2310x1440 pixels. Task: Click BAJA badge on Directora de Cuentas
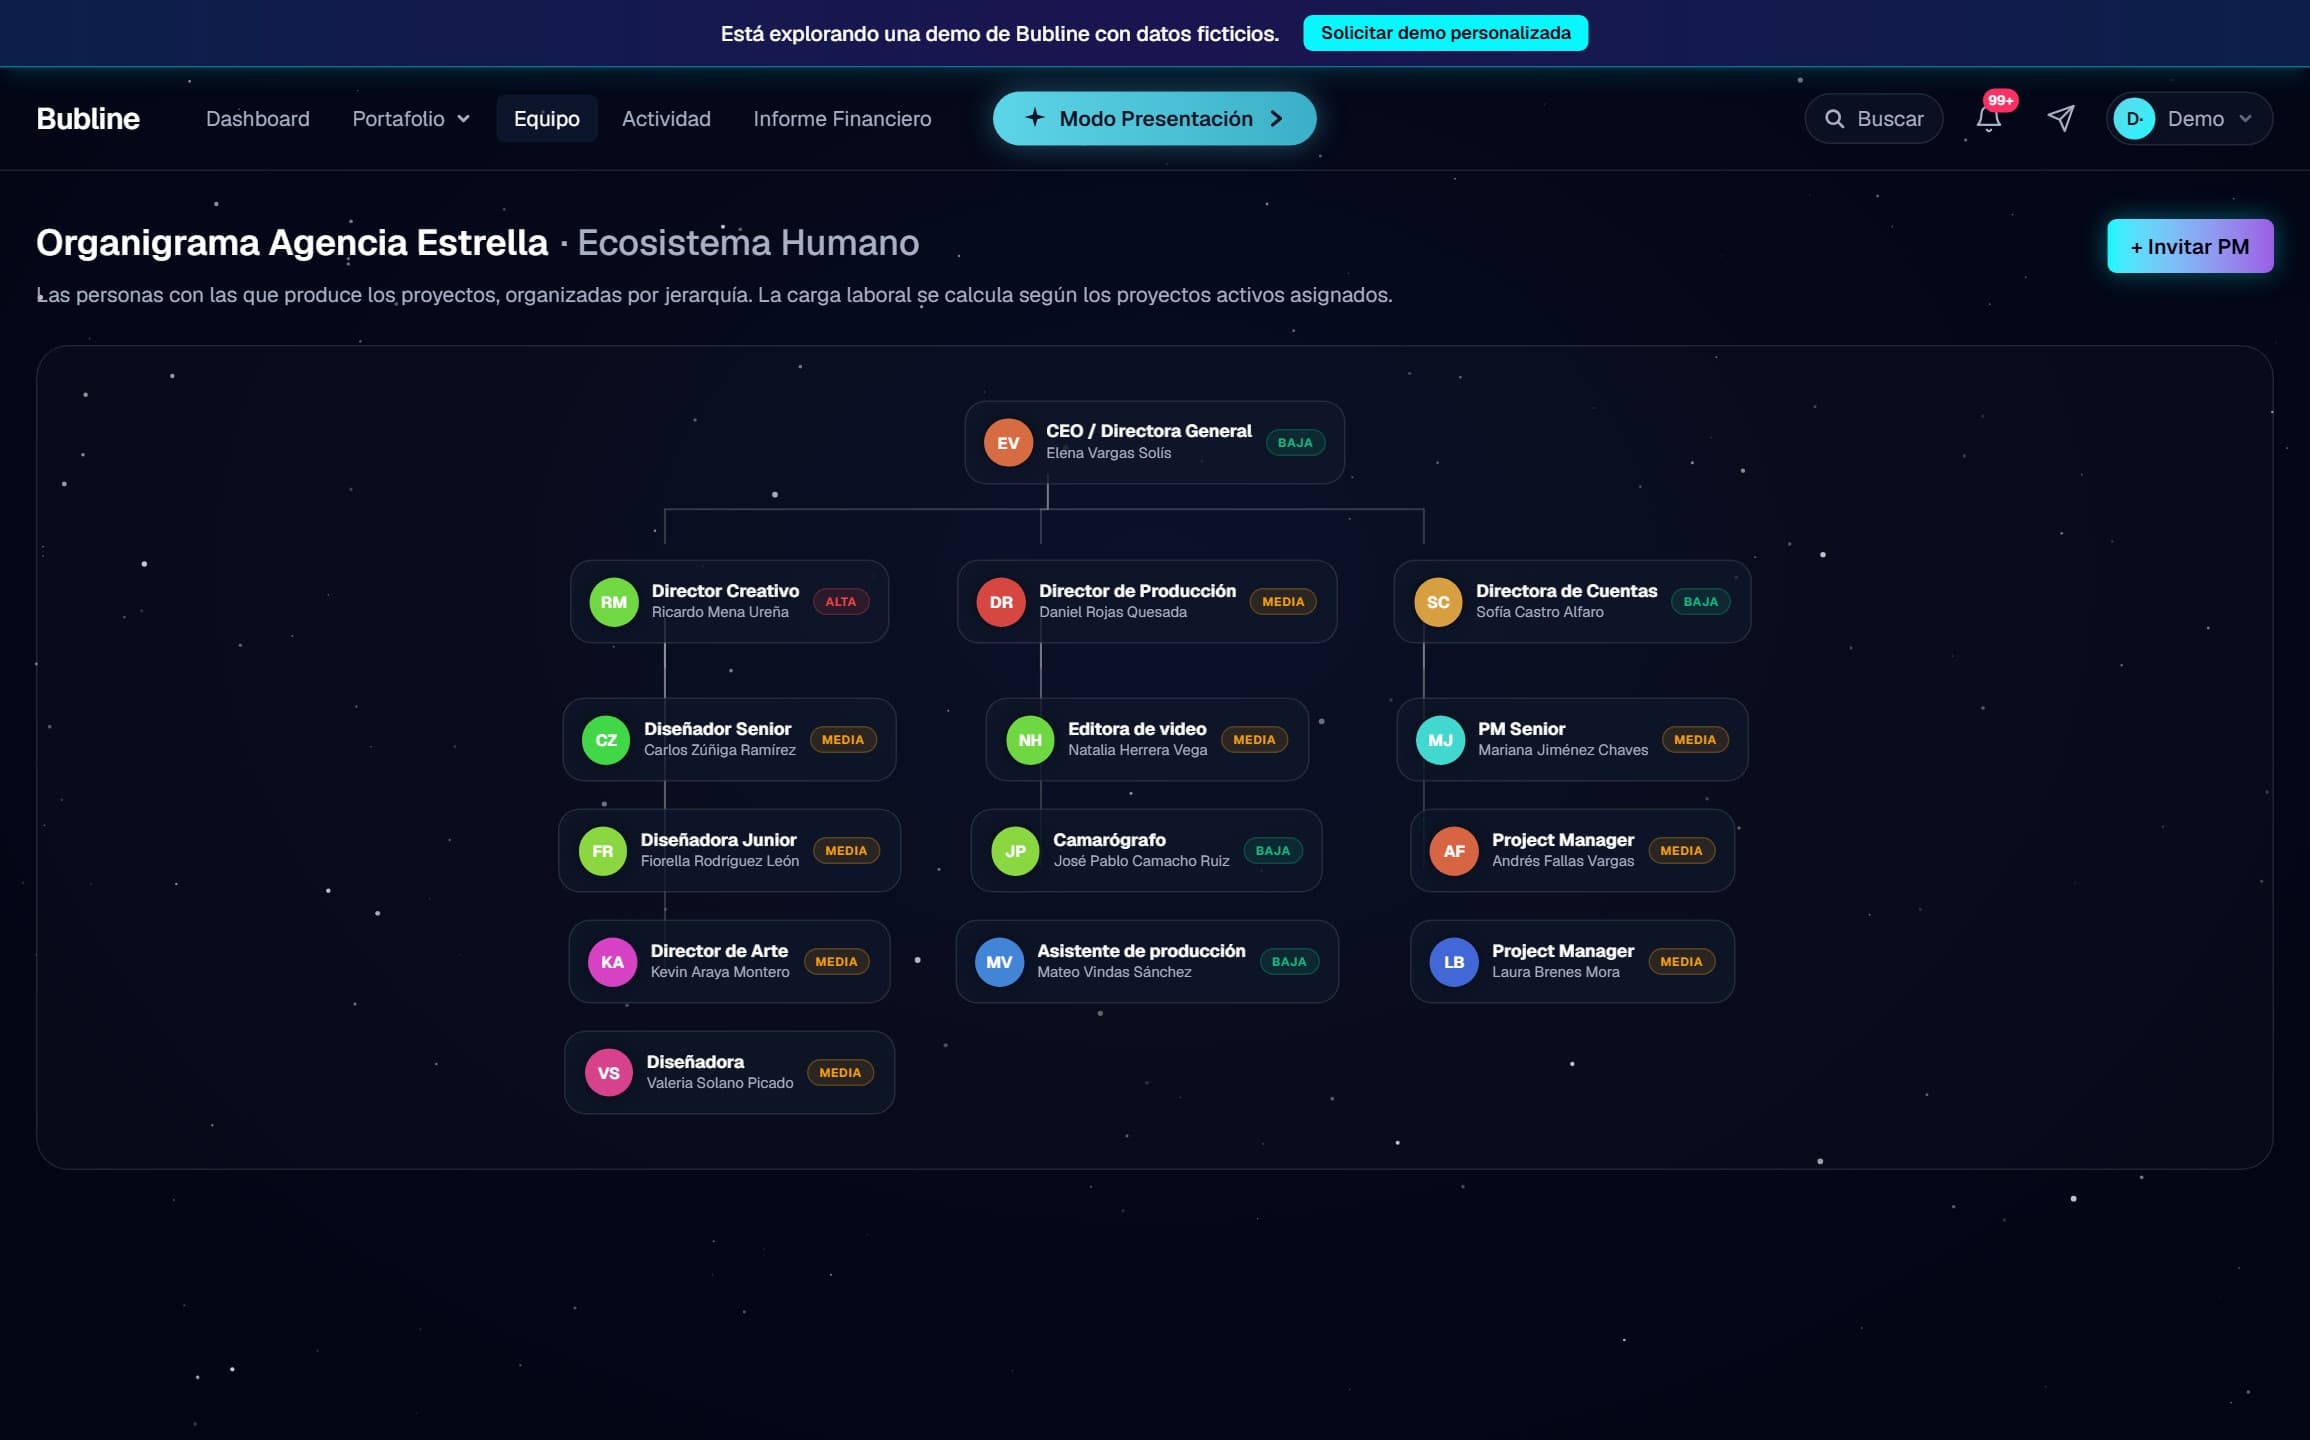[x=1700, y=602]
